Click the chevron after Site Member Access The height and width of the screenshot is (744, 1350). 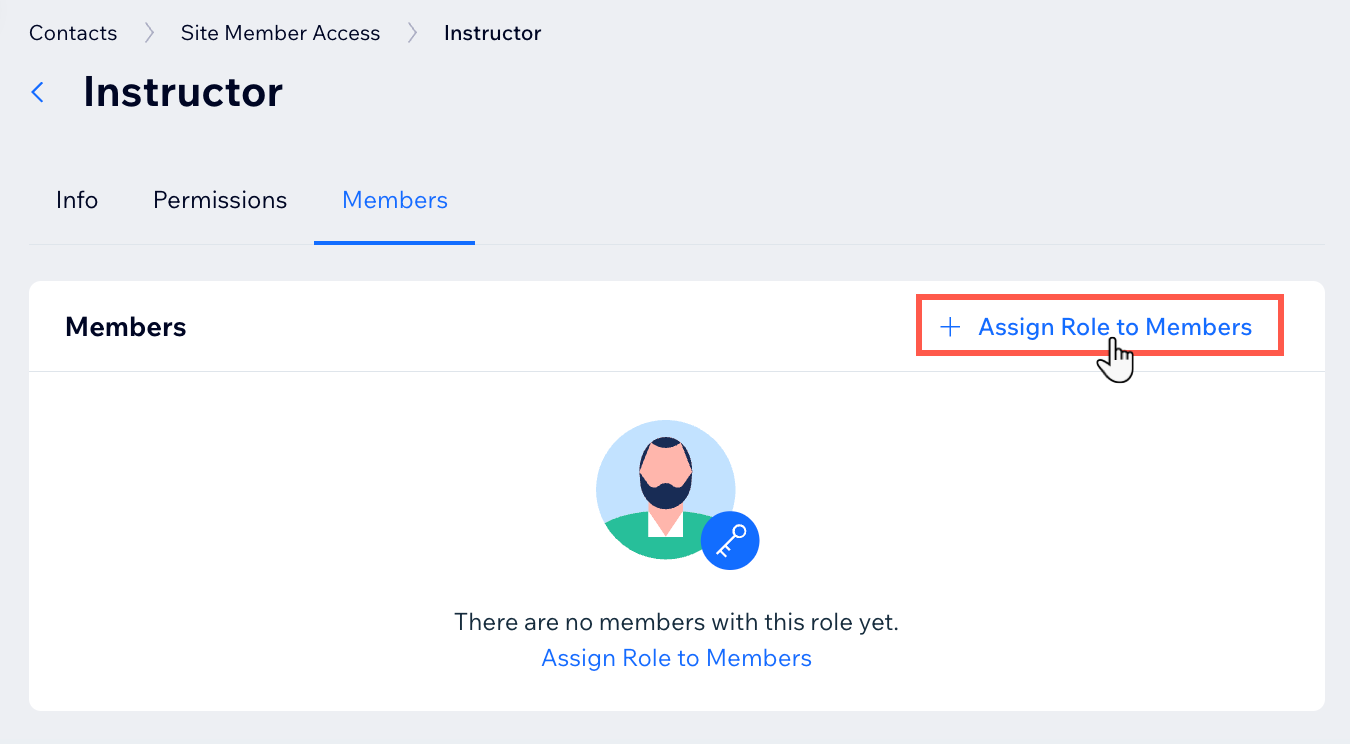pos(412,33)
